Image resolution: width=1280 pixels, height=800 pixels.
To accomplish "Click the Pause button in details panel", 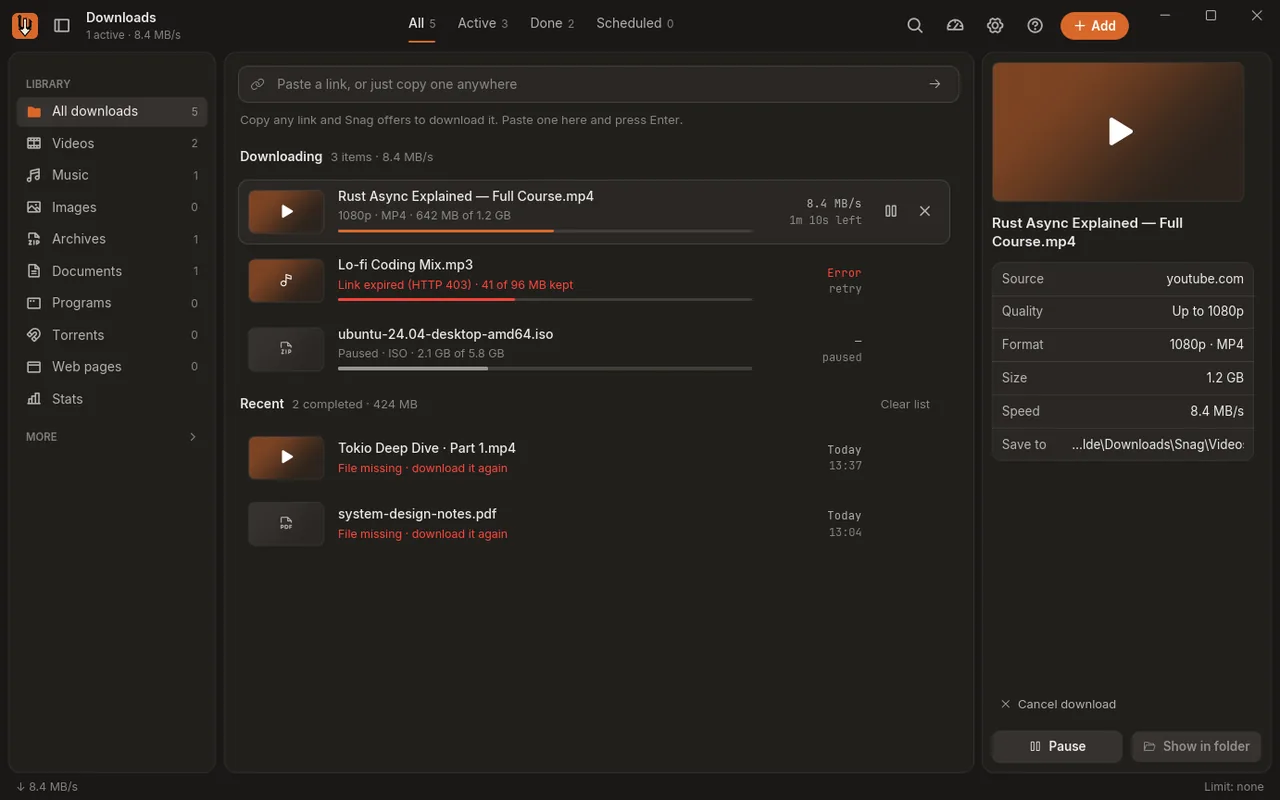I will (x=1057, y=746).
